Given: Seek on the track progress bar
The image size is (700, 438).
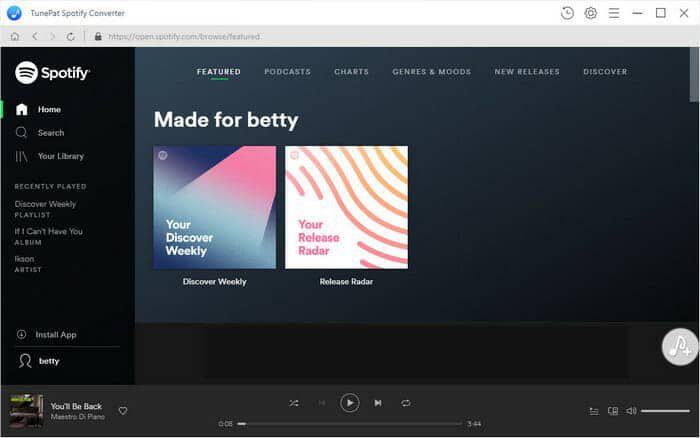Looking at the screenshot, I should (x=350, y=424).
